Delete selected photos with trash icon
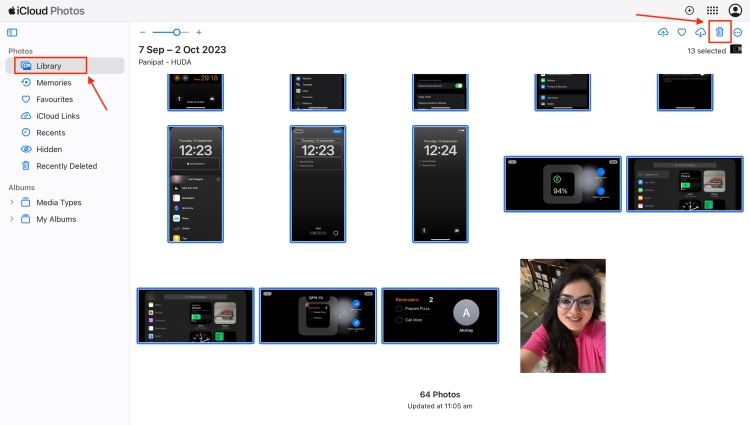 point(719,33)
